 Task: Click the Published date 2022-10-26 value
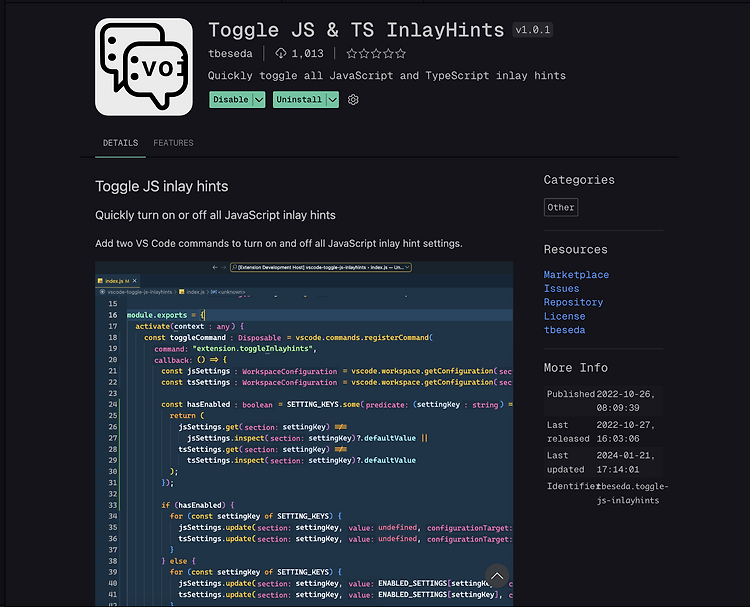[626, 401]
